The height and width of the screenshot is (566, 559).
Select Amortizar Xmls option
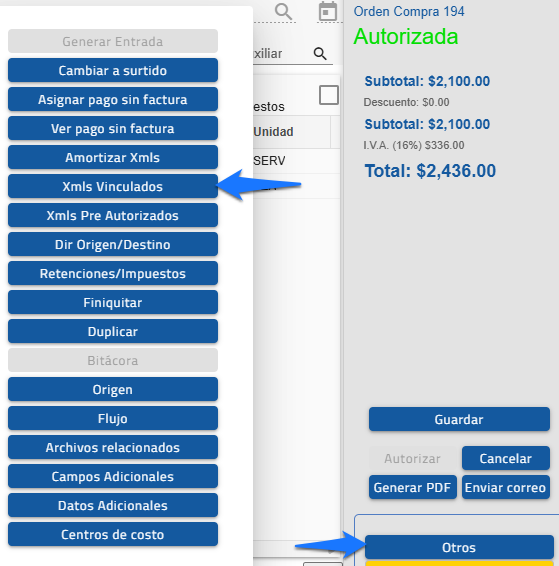[x=113, y=157]
